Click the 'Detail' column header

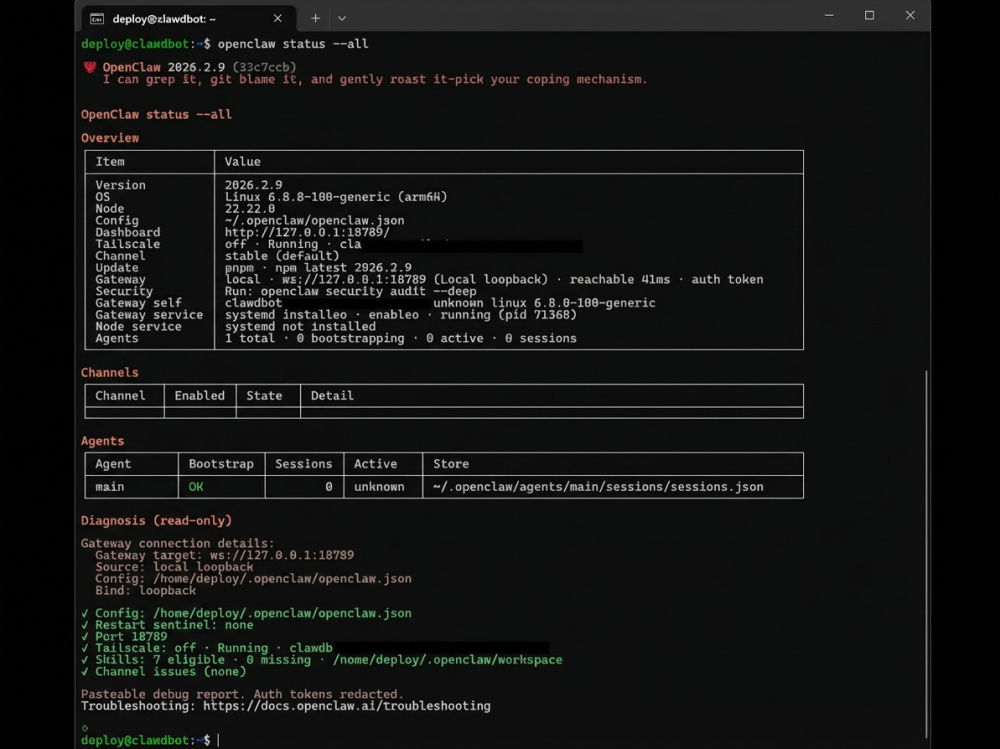332,396
